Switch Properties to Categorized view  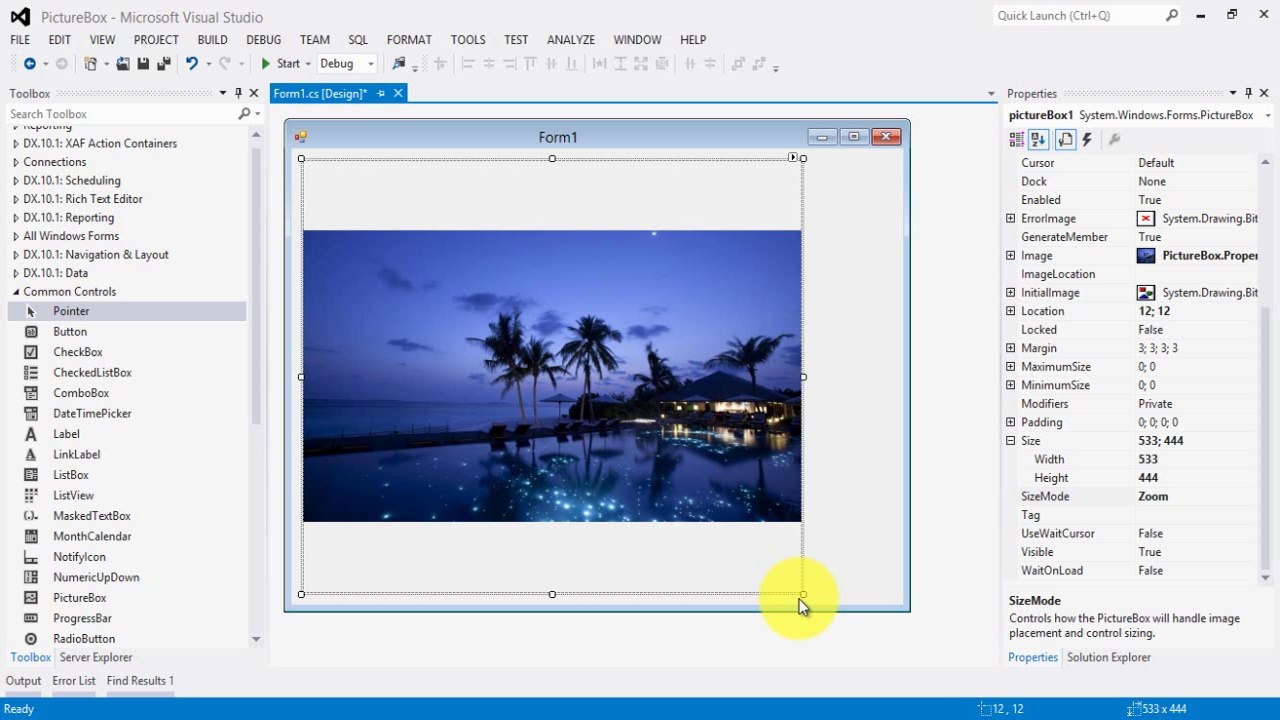pos(1017,140)
